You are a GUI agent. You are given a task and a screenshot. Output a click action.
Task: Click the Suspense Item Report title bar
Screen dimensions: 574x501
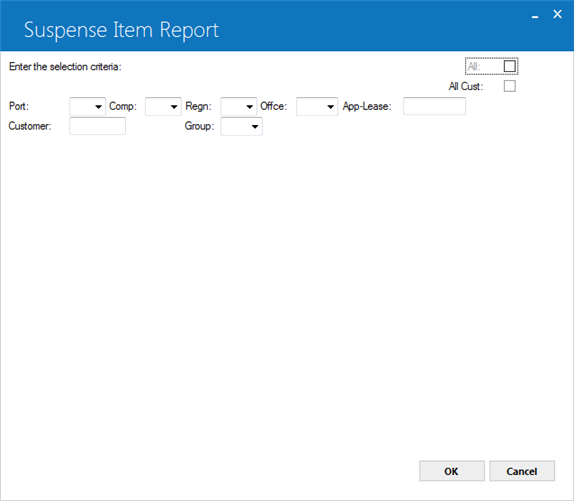pyautogui.click(x=264, y=26)
